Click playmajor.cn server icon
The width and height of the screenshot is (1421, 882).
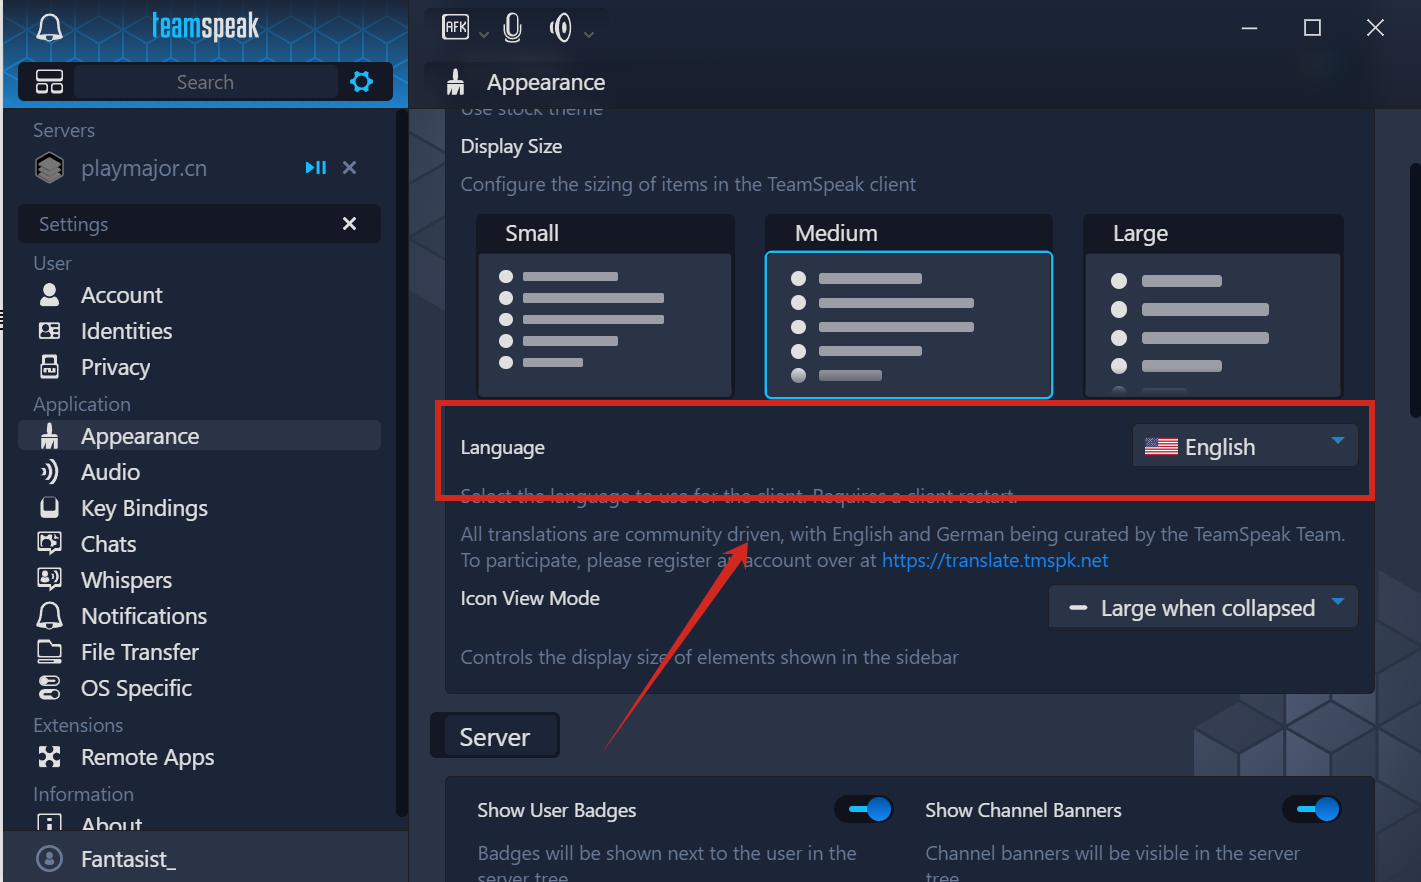tap(49, 168)
